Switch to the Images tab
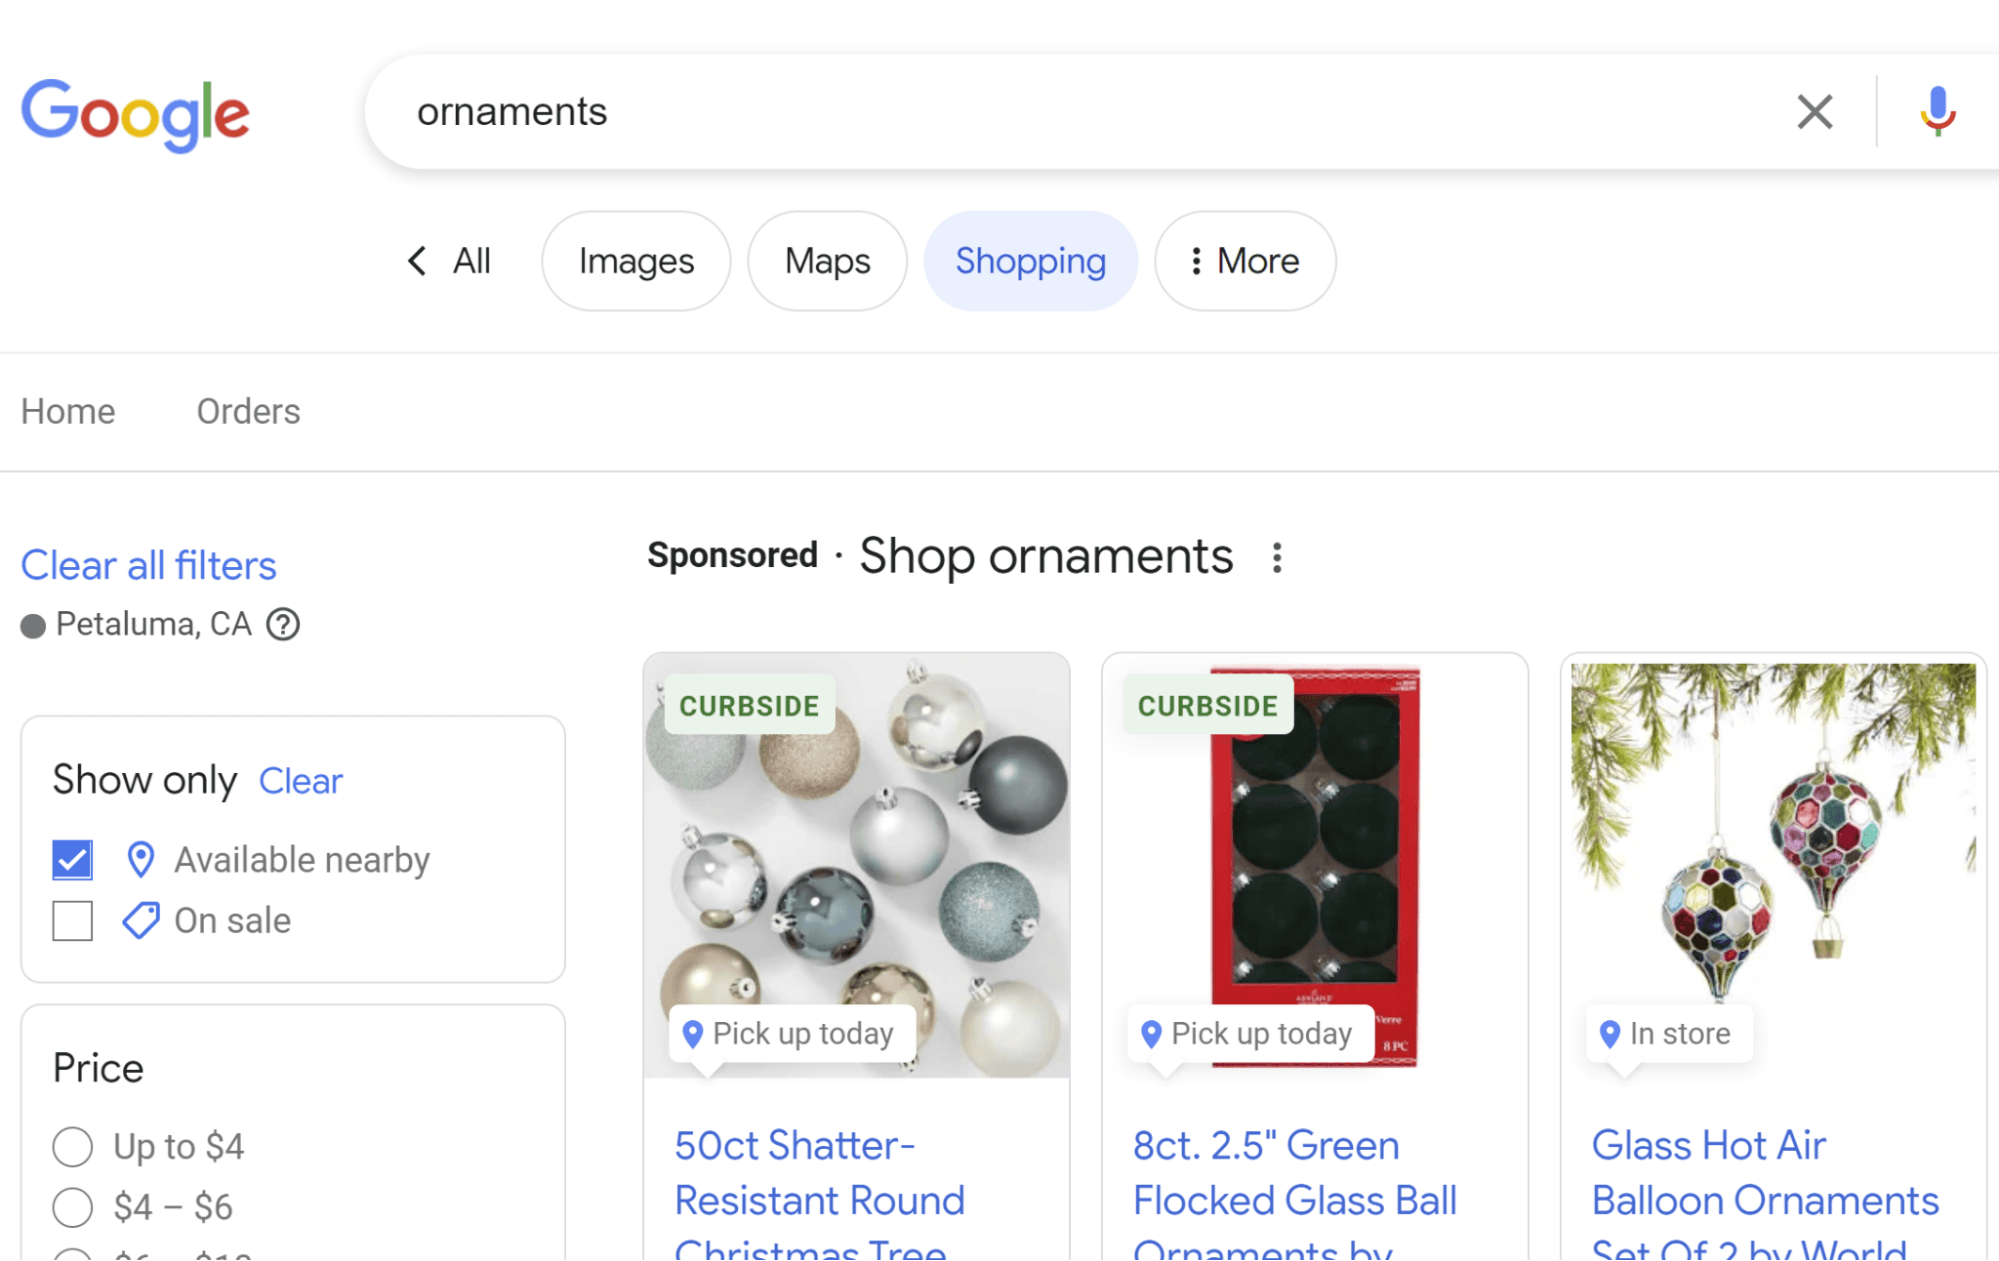The height and width of the screenshot is (1261, 1999). click(636, 261)
